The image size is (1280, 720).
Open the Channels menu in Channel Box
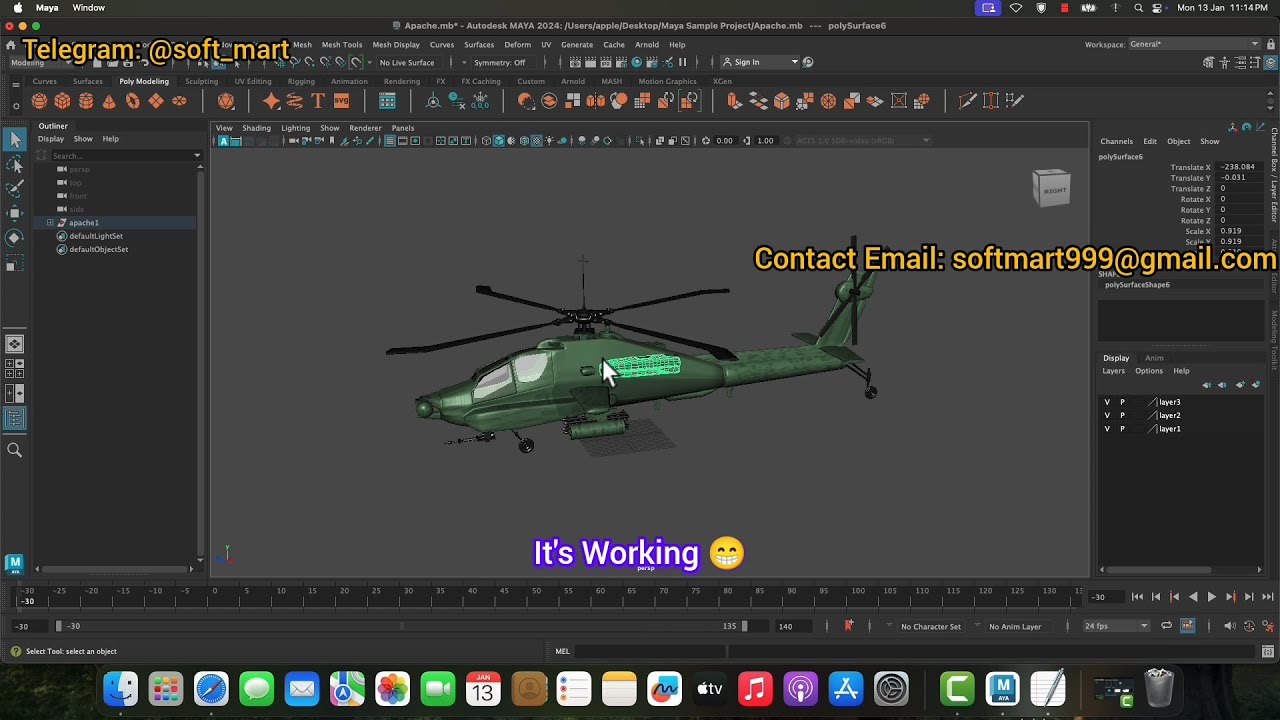click(1116, 141)
